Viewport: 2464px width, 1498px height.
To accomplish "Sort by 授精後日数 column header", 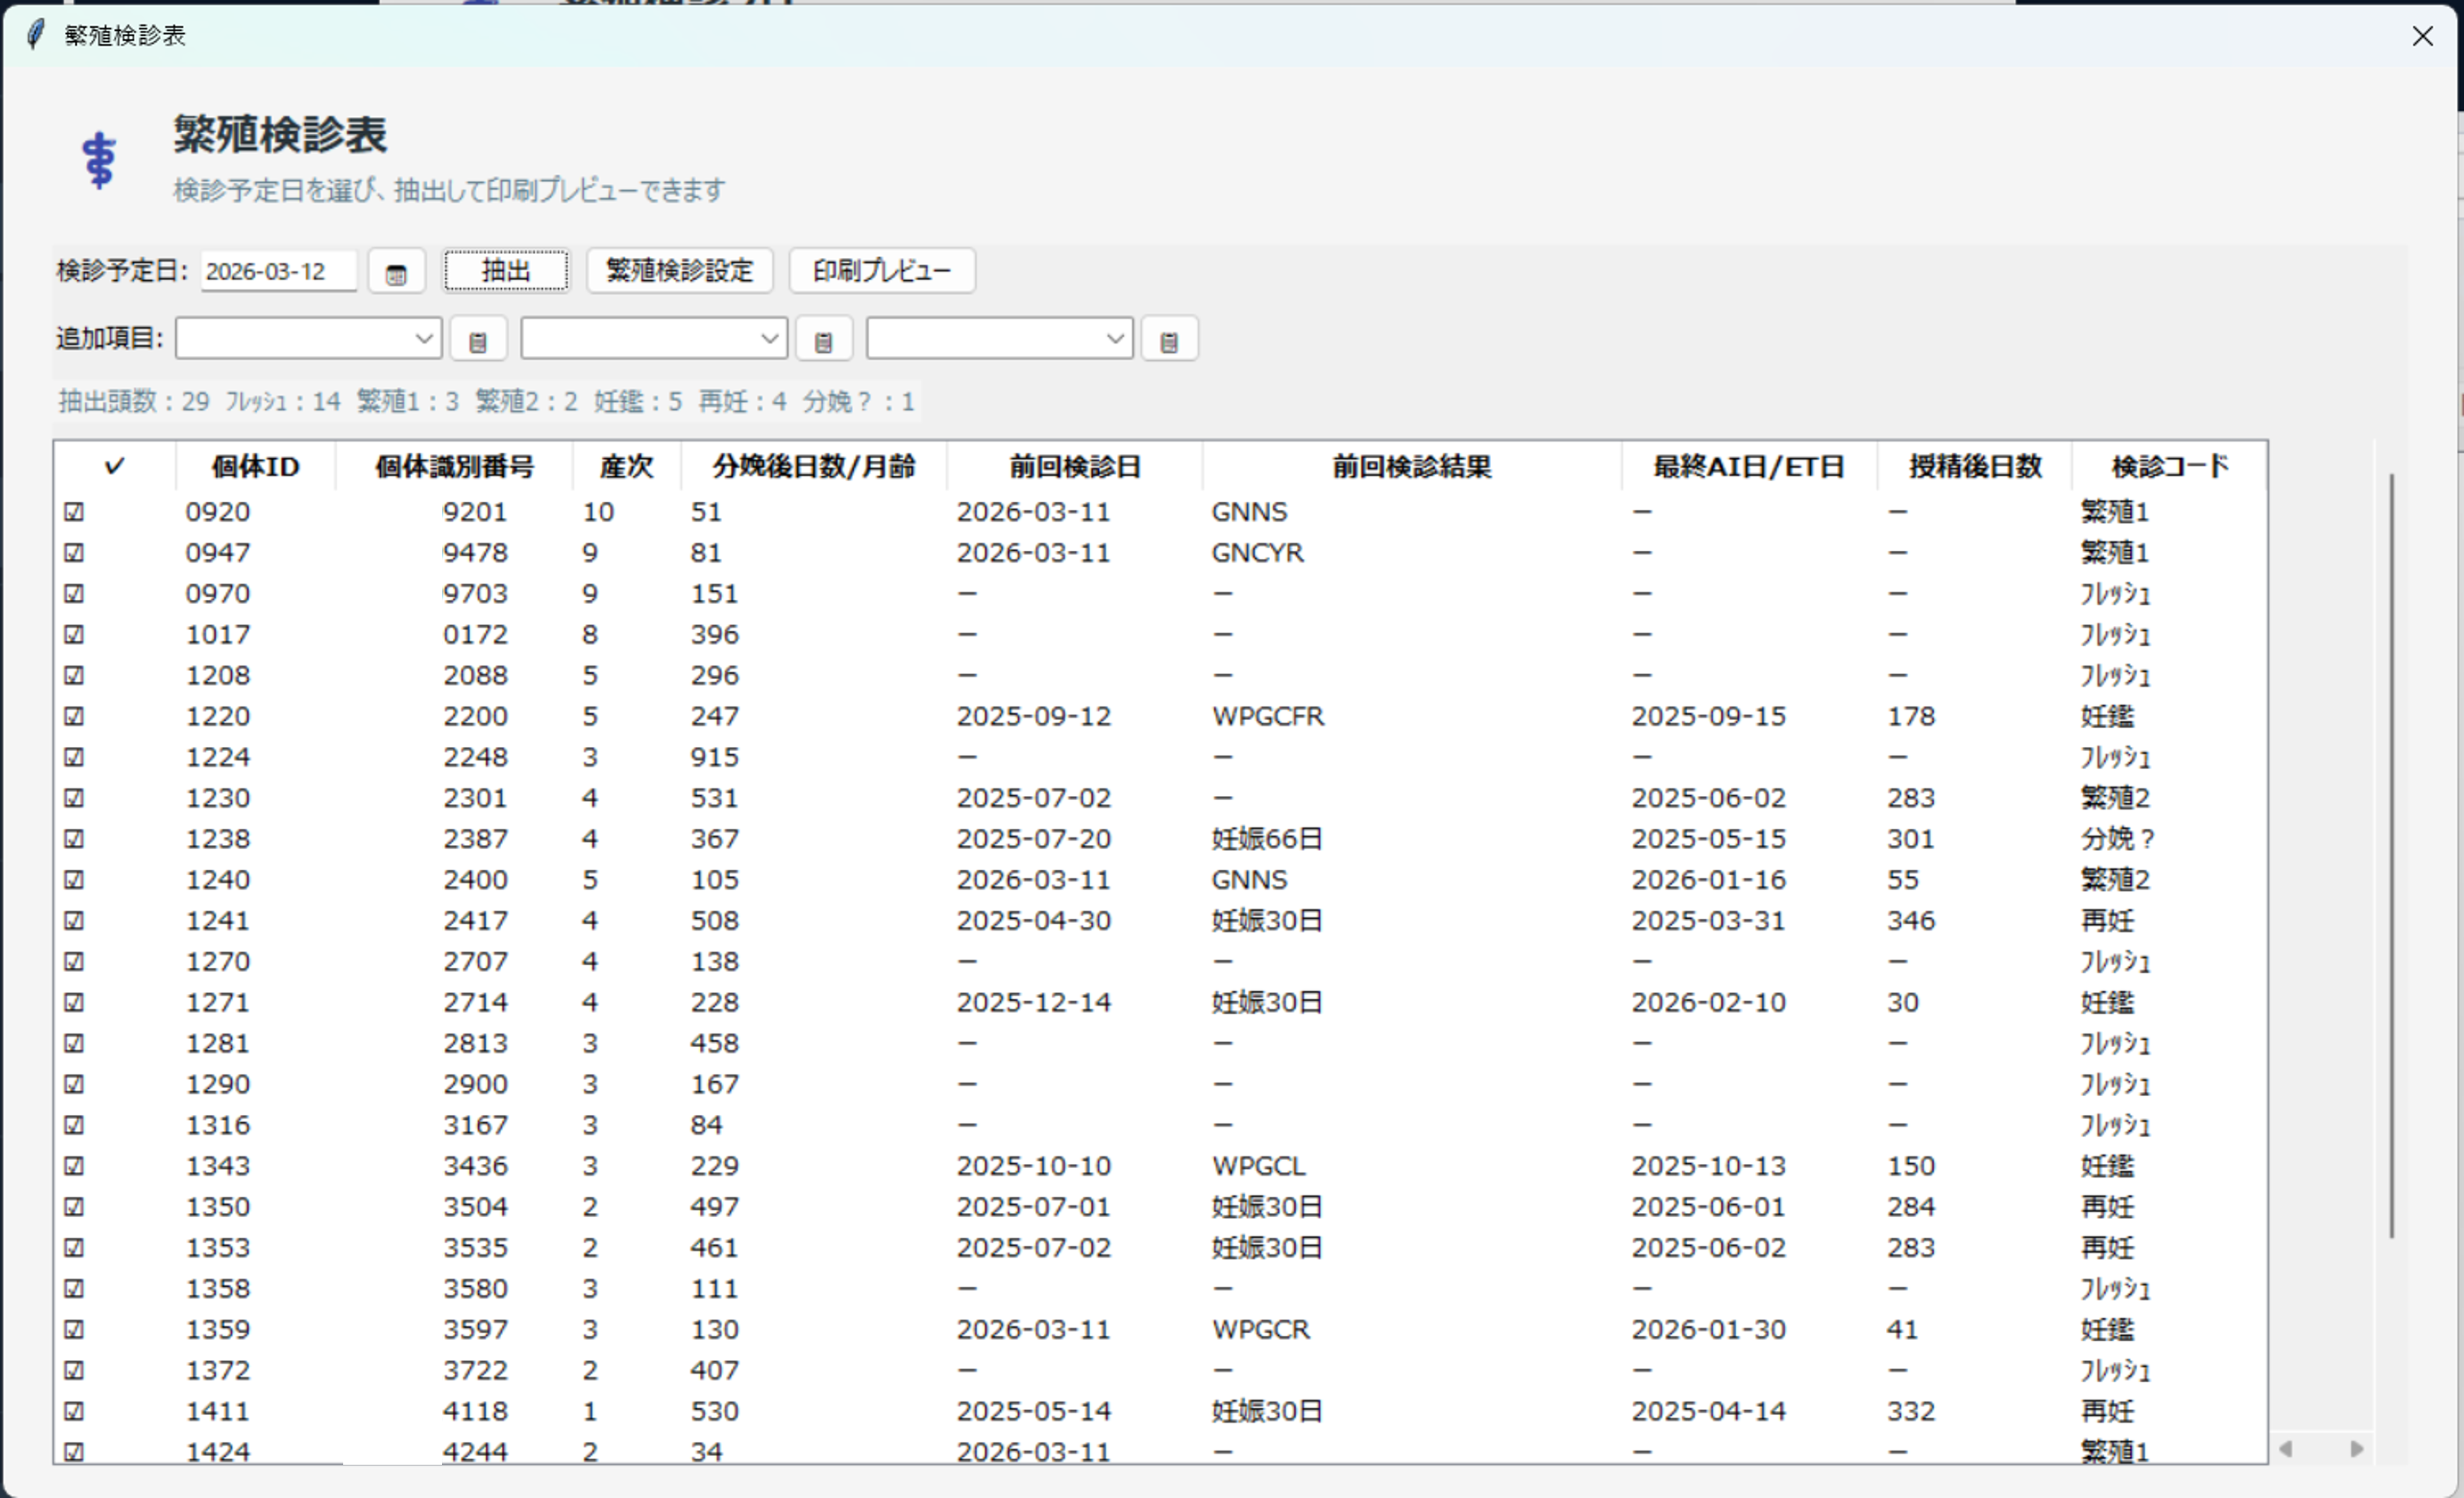I will point(1975,466).
